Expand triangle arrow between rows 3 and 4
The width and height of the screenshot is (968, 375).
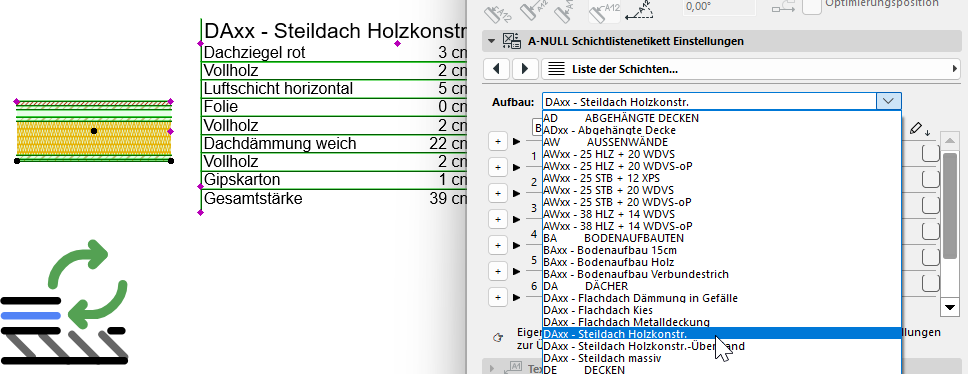[x=517, y=219]
